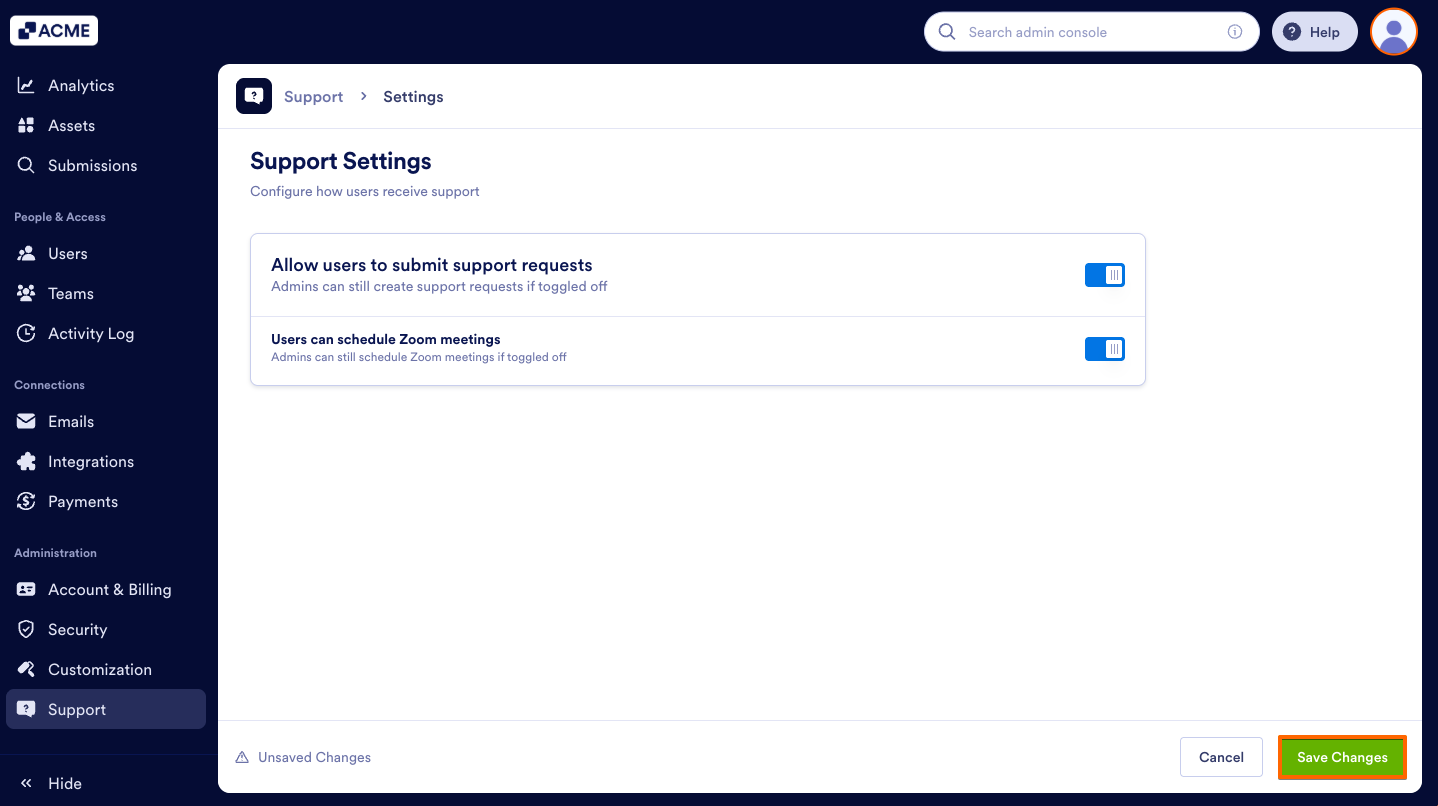Screen dimensions: 1438x806
Task: Click the Integrations puzzle icon
Action: tap(26, 462)
